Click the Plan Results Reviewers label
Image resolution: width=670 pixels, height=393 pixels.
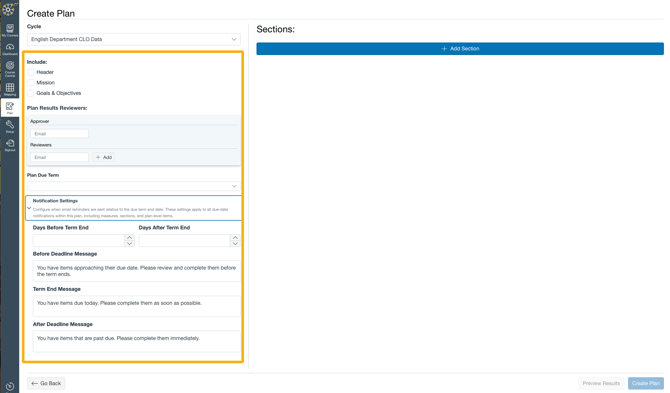point(57,108)
